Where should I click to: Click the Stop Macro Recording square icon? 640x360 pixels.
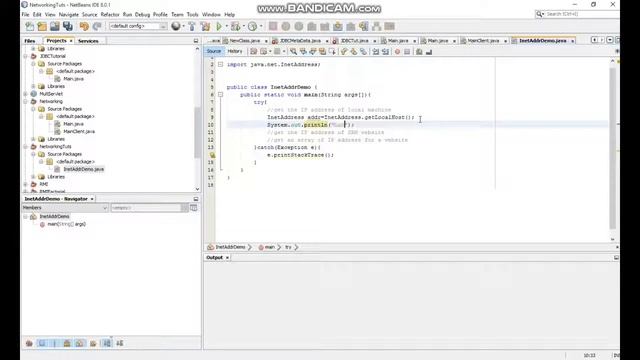coord(407,52)
